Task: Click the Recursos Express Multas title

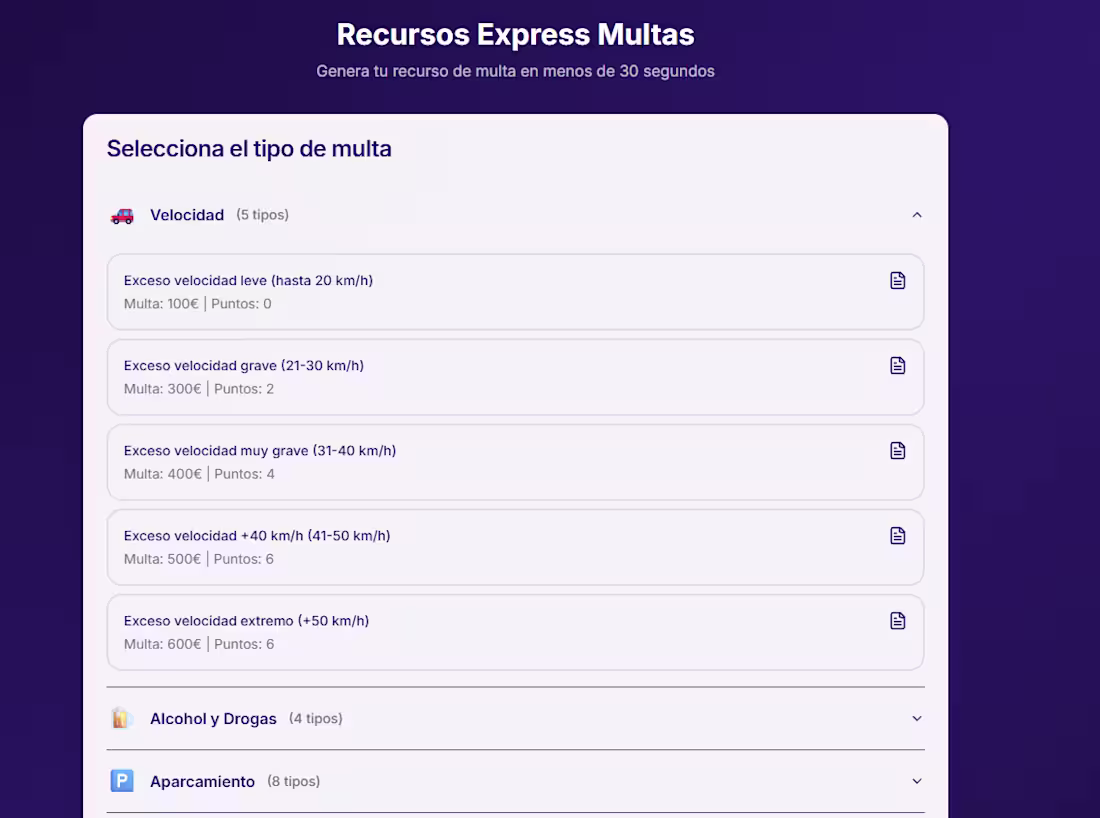Action: click(516, 34)
